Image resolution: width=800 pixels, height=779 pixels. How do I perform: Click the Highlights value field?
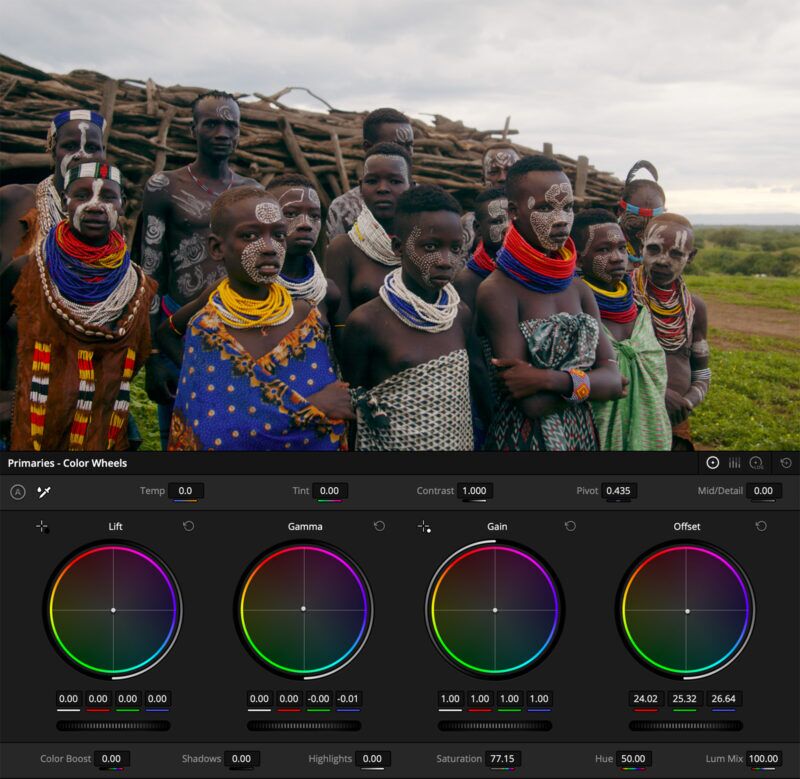coord(372,759)
